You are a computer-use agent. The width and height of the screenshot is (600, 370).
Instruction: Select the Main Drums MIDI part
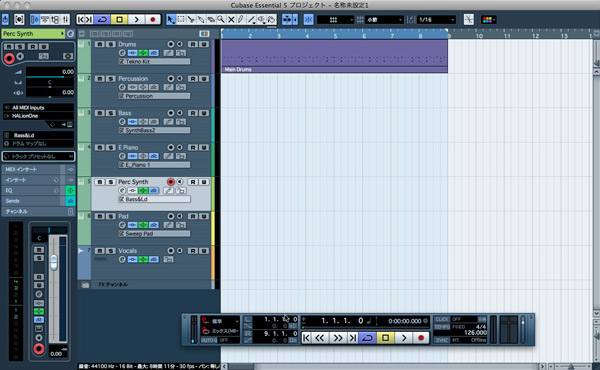click(x=334, y=56)
